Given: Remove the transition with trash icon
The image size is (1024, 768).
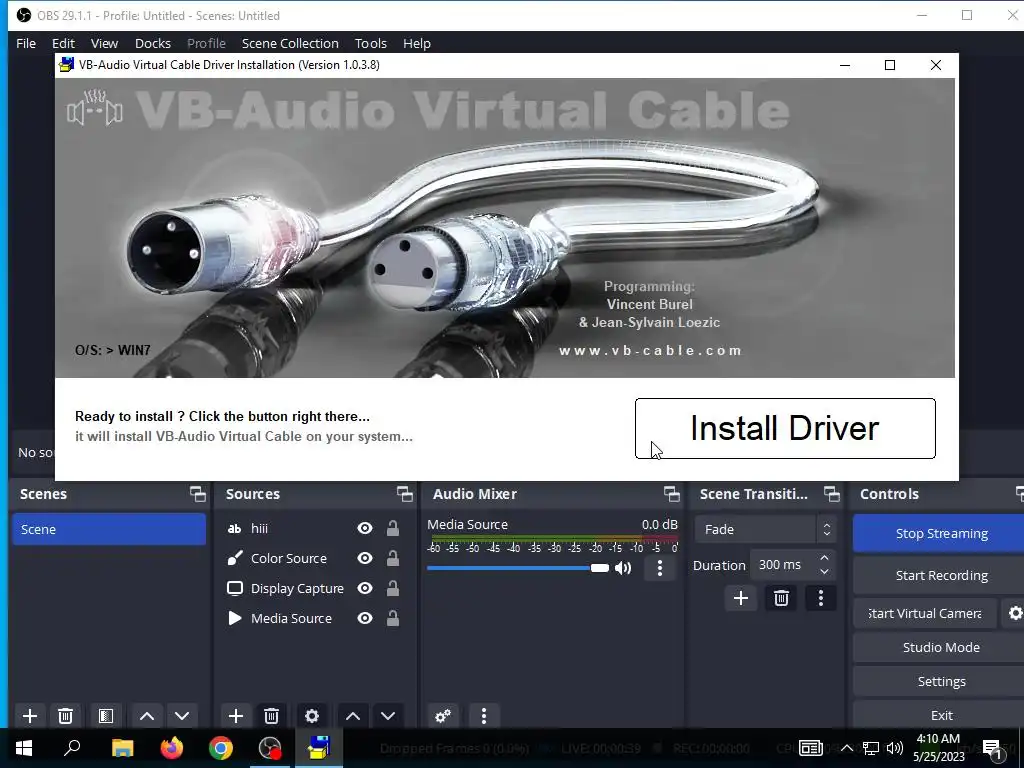Looking at the screenshot, I should coord(781,598).
